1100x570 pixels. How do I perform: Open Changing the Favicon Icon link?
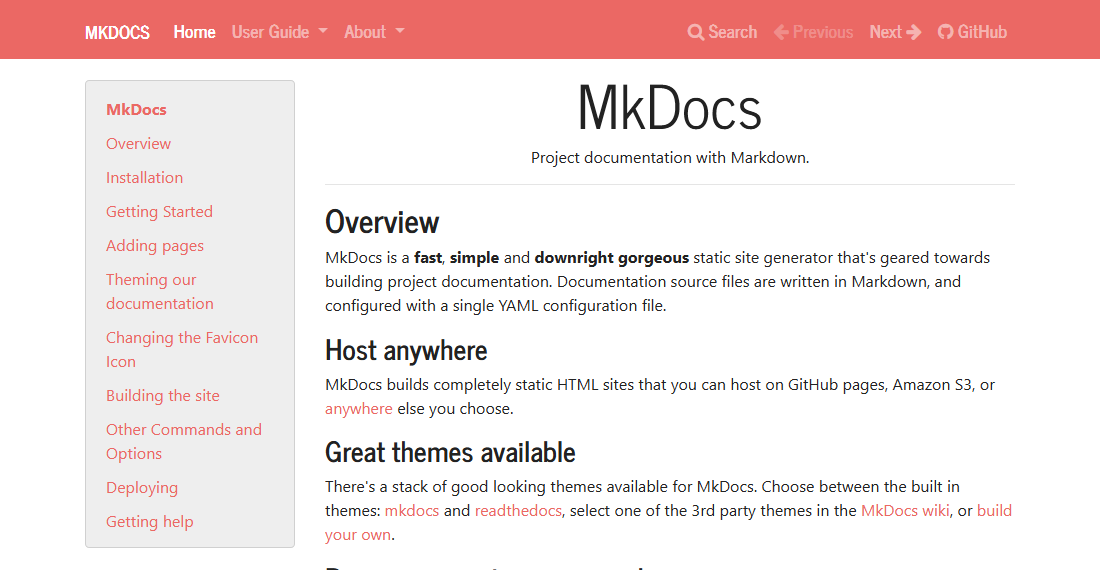182,350
